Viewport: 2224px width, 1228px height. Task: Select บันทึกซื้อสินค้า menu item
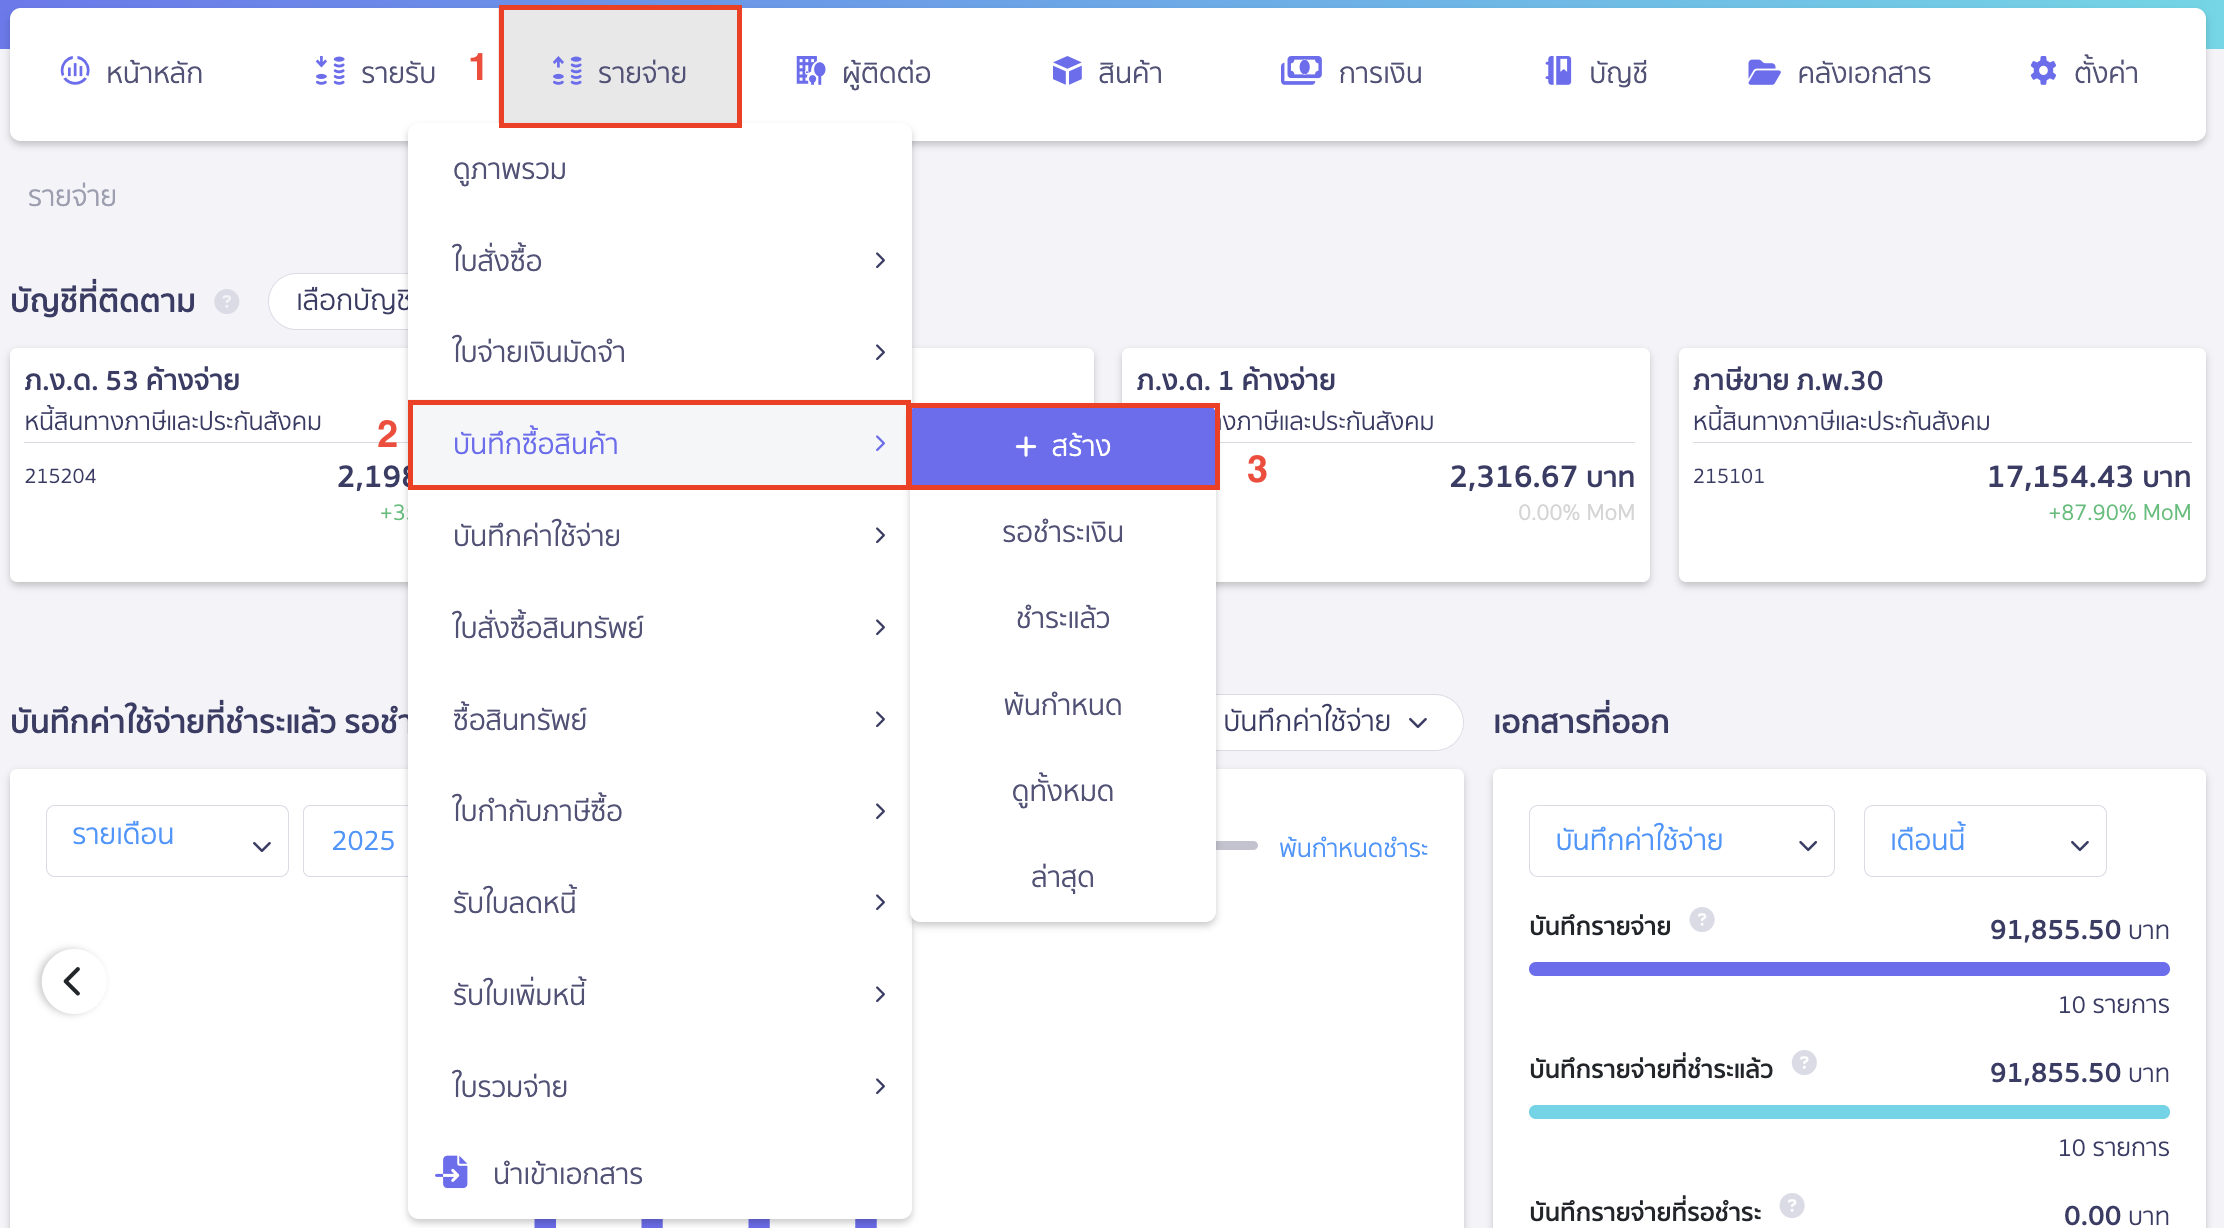point(660,444)
